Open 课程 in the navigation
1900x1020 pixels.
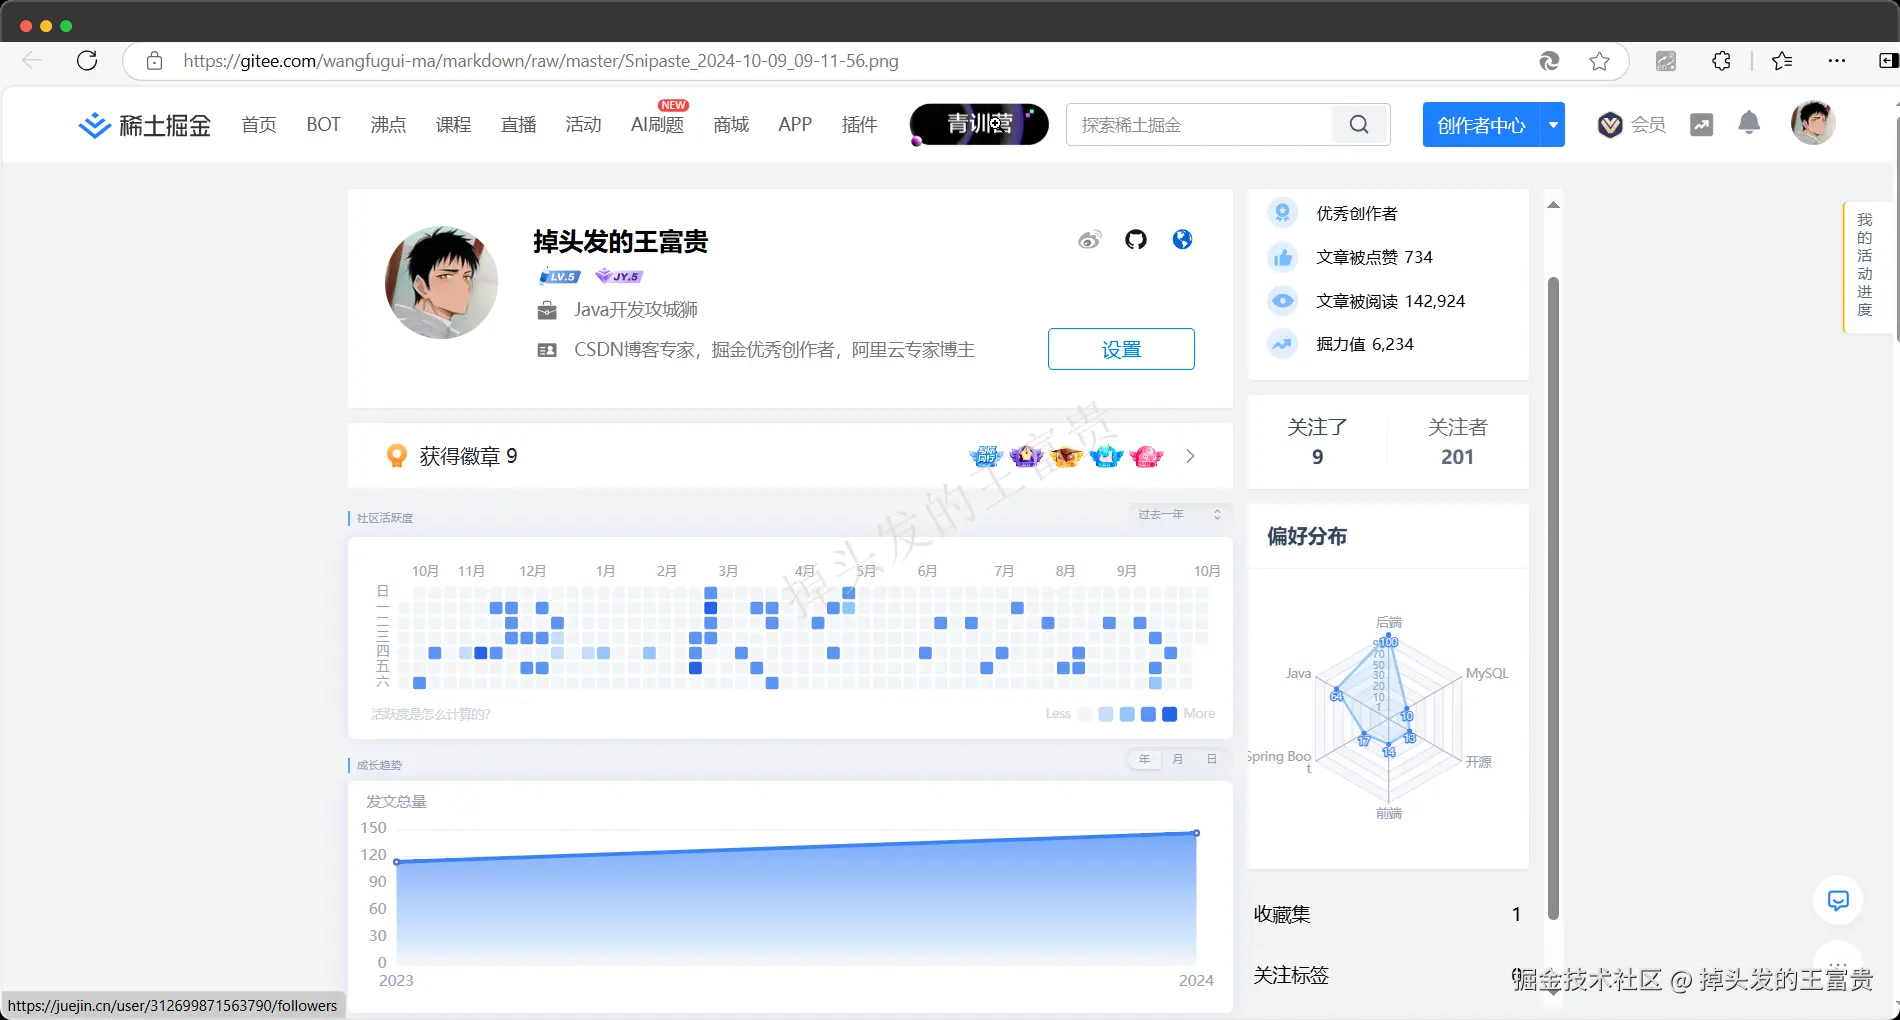pyautogui.click(x=453, y=125)
